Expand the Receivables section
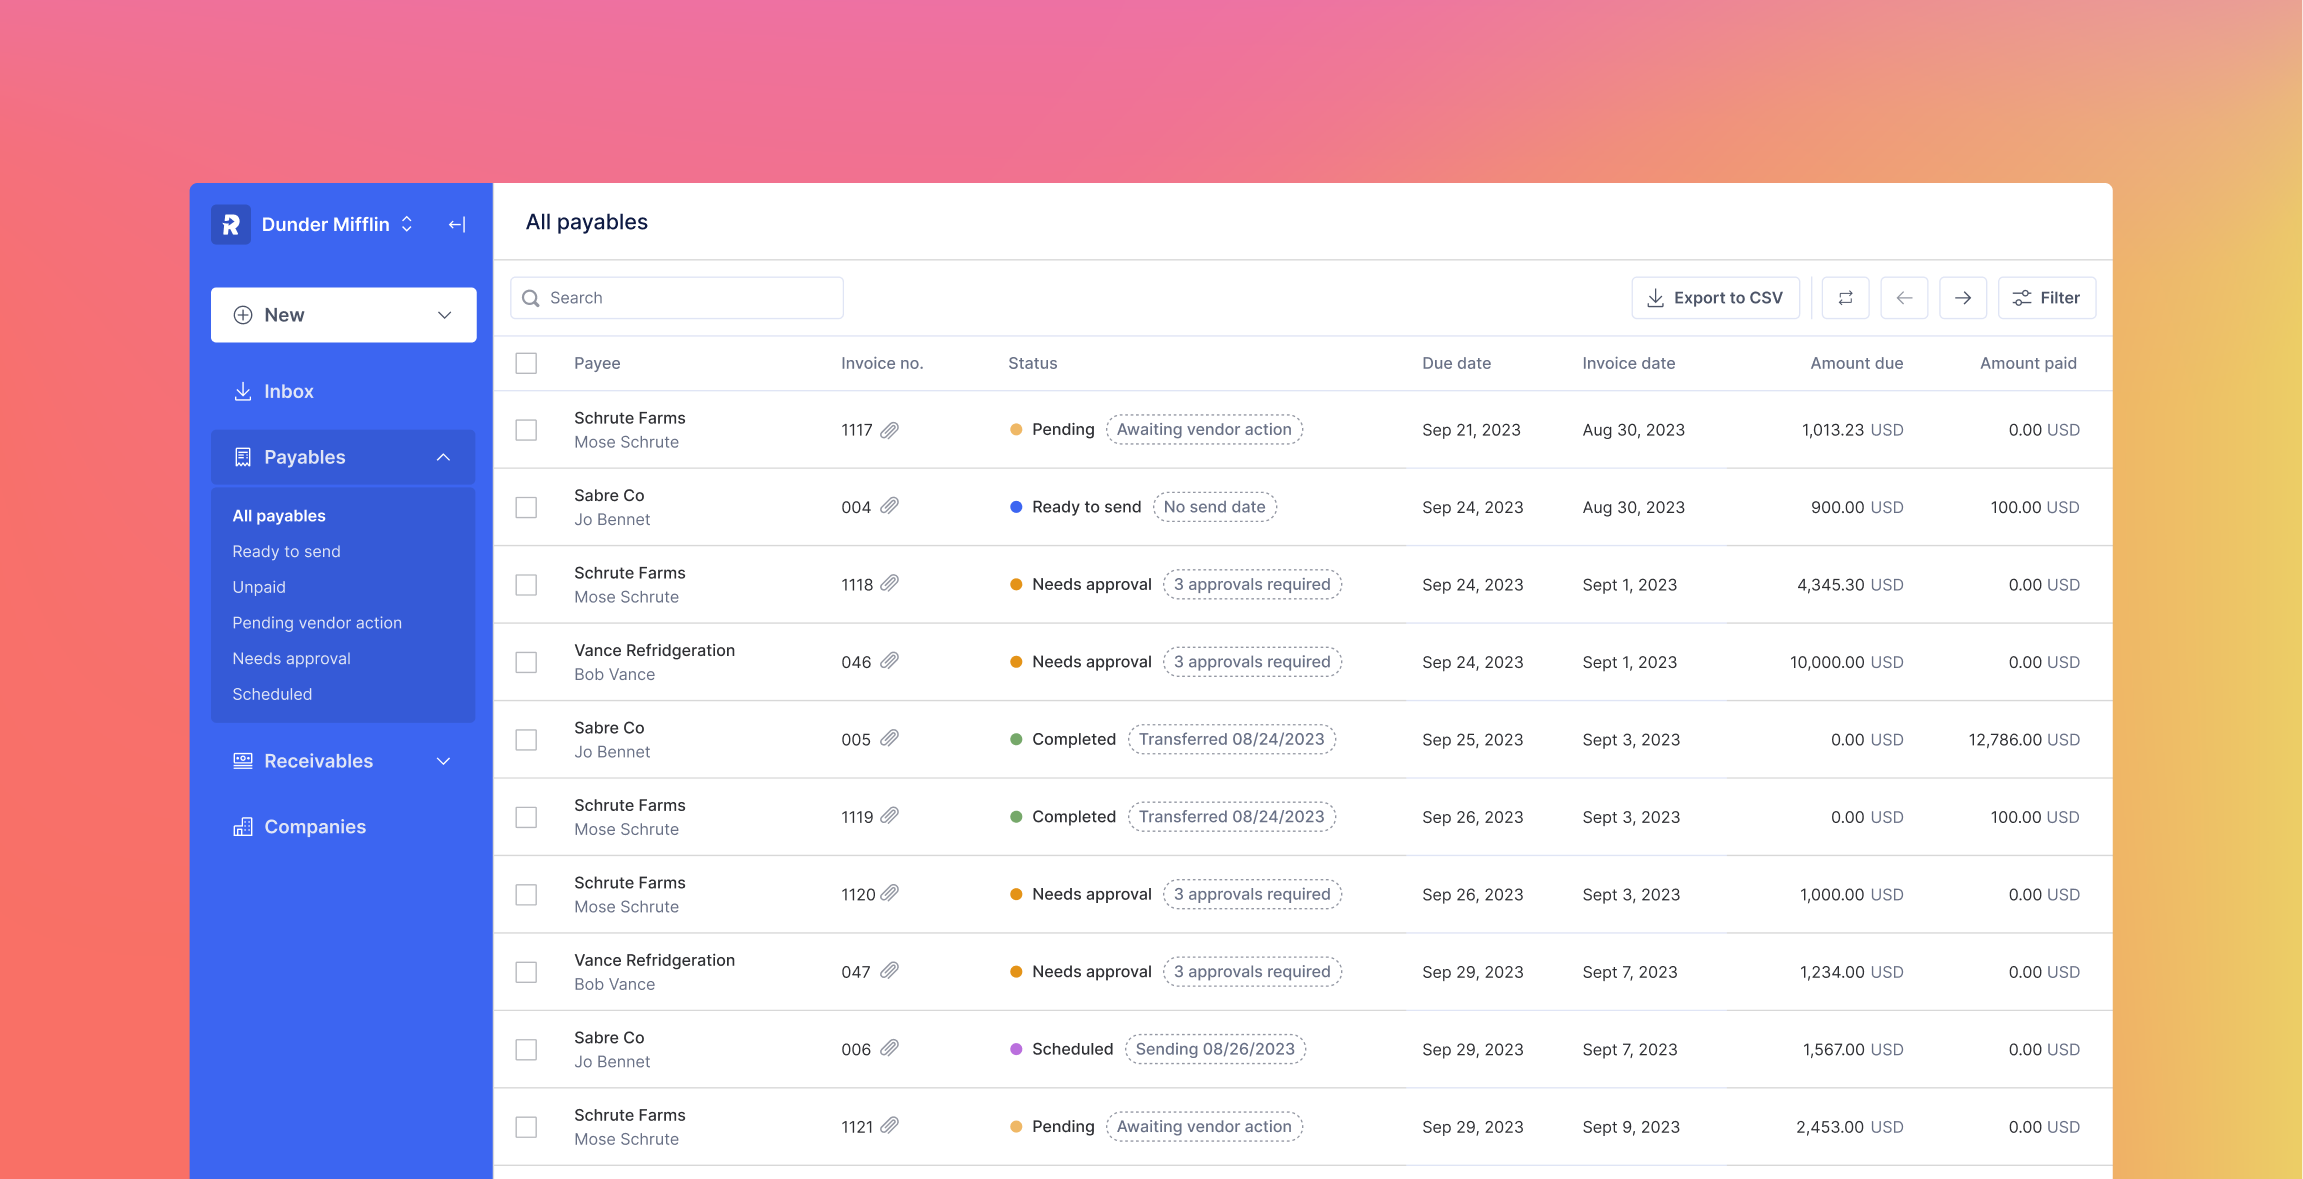Viewport: 2303px width, 1179px height. tap(443, 761)
